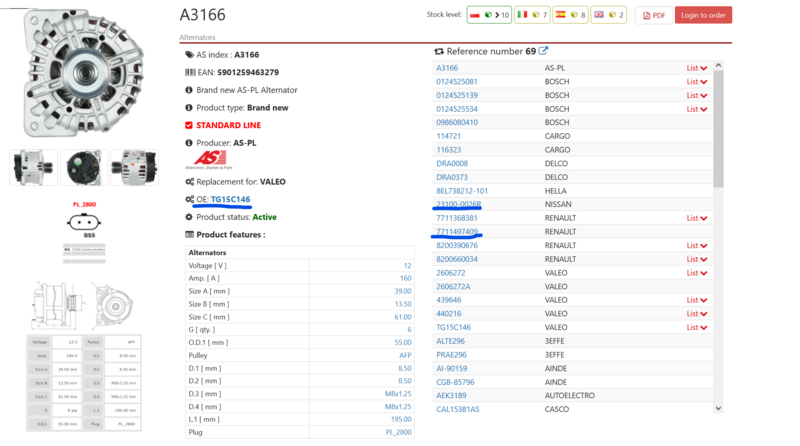Click the technical dimension drawing image

pos(84,305)
